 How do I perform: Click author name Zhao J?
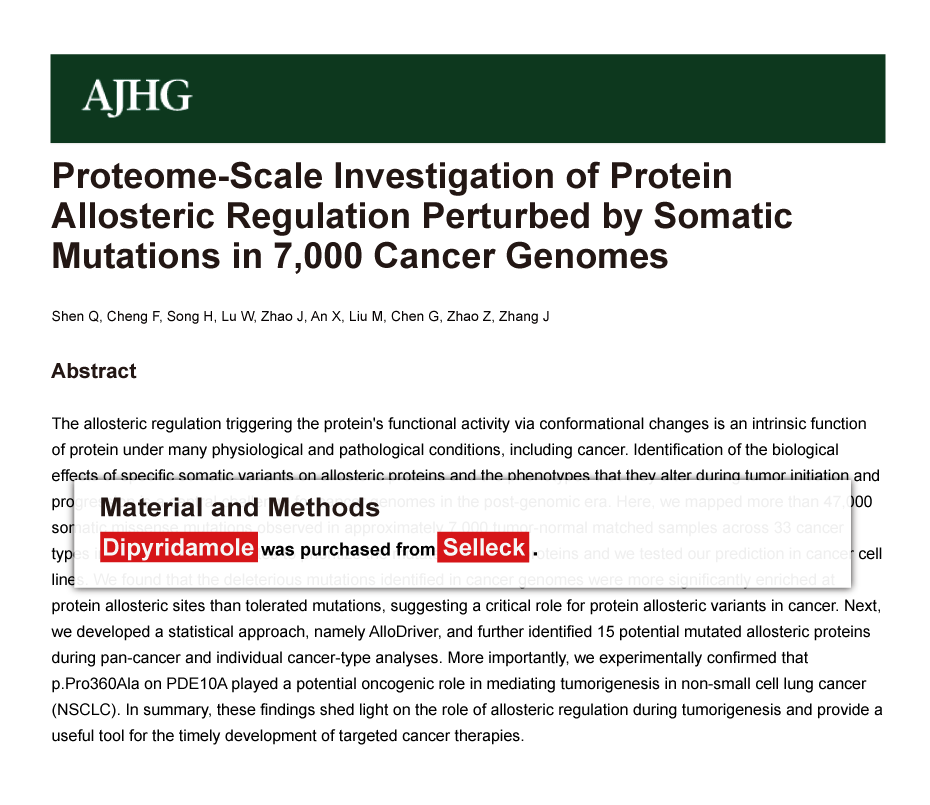tap(281, 316)
